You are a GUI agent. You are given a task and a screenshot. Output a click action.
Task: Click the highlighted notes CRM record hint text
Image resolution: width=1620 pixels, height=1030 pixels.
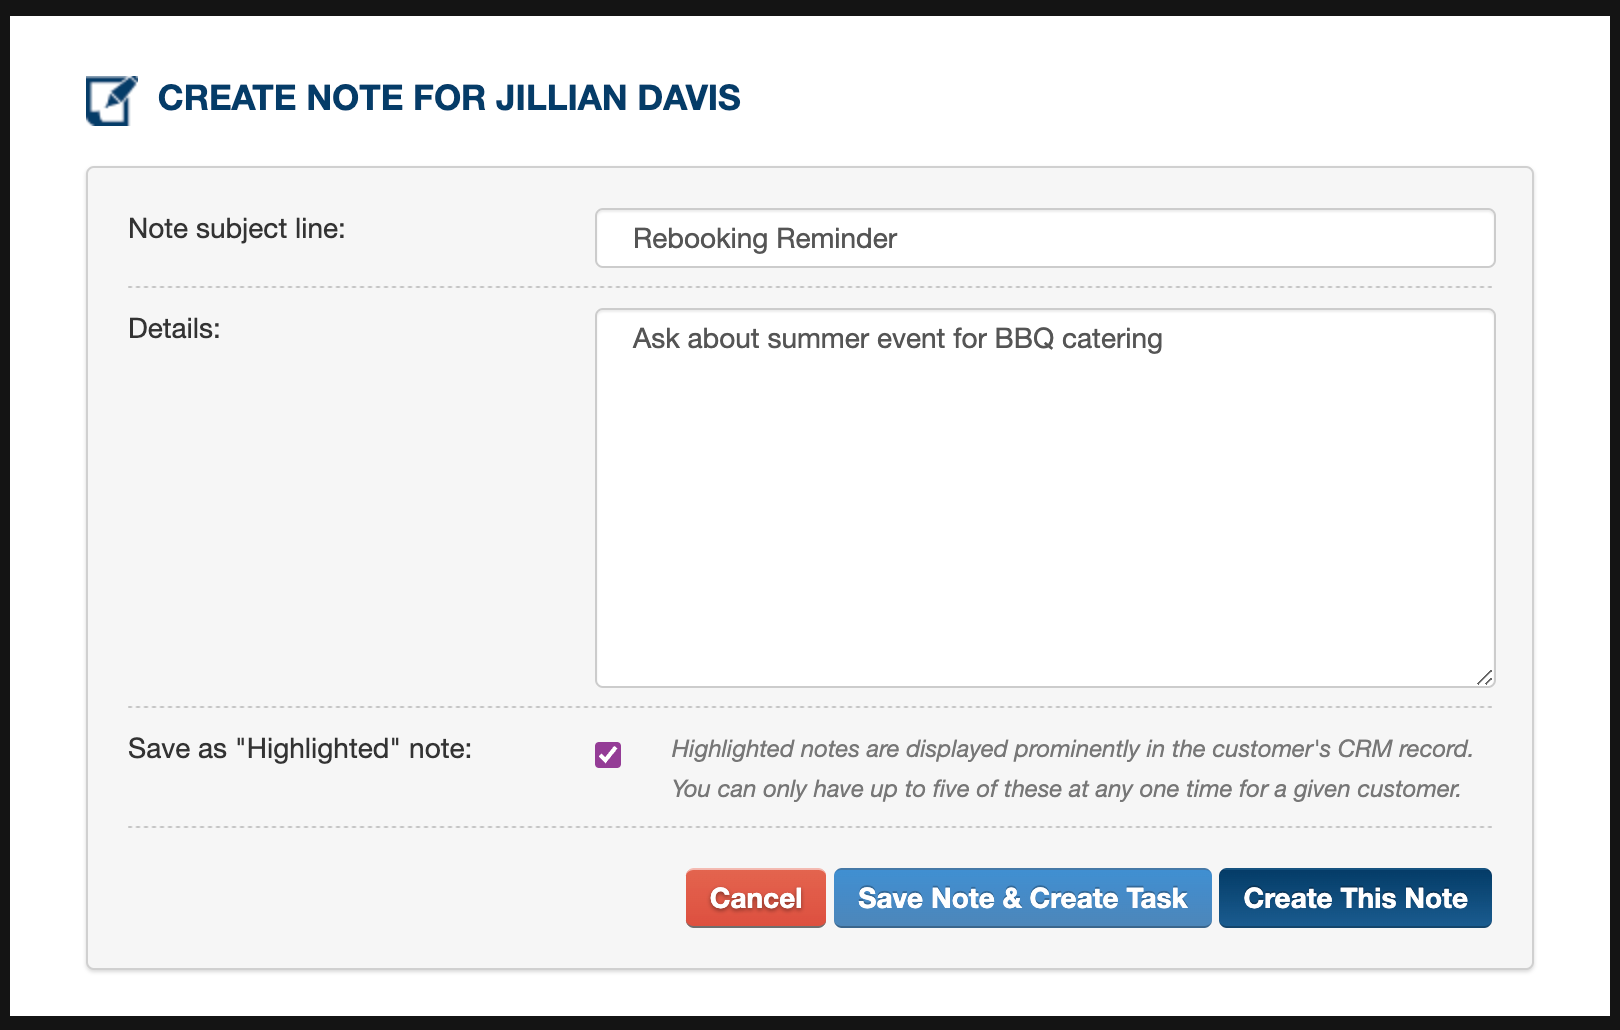pyautogui.click(x=1072, y=749)
